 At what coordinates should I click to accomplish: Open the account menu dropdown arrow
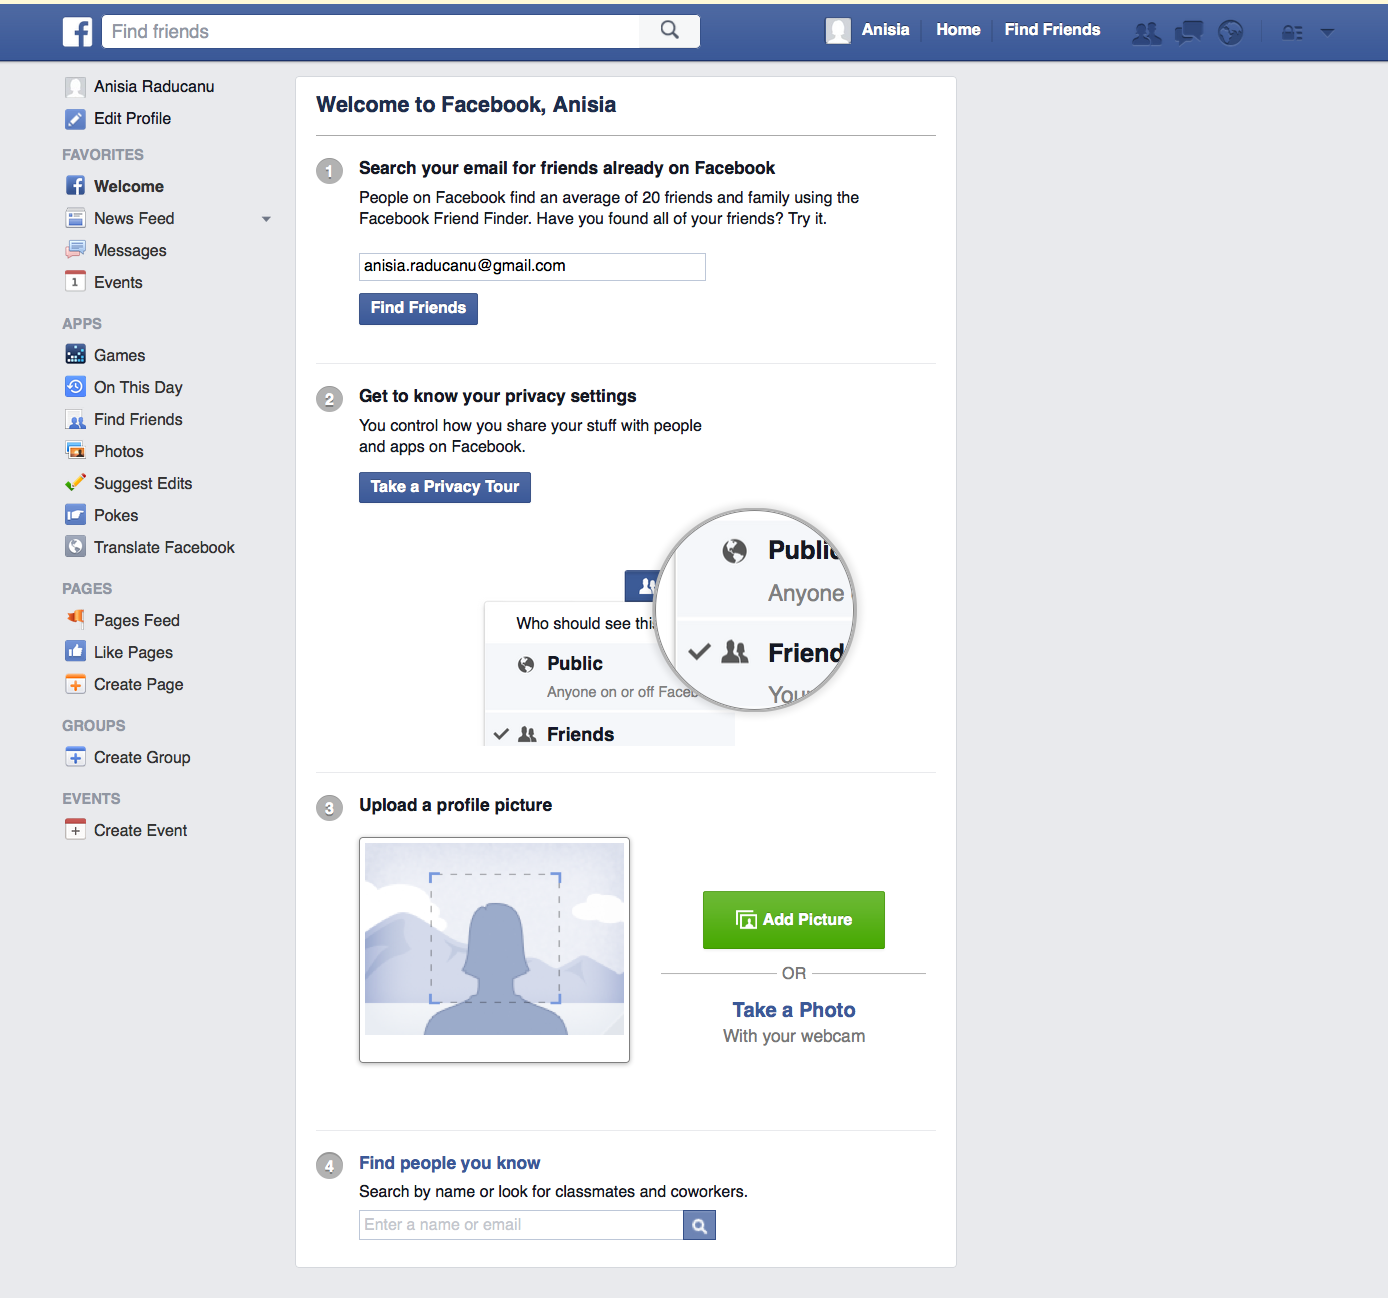(1327, 32)
